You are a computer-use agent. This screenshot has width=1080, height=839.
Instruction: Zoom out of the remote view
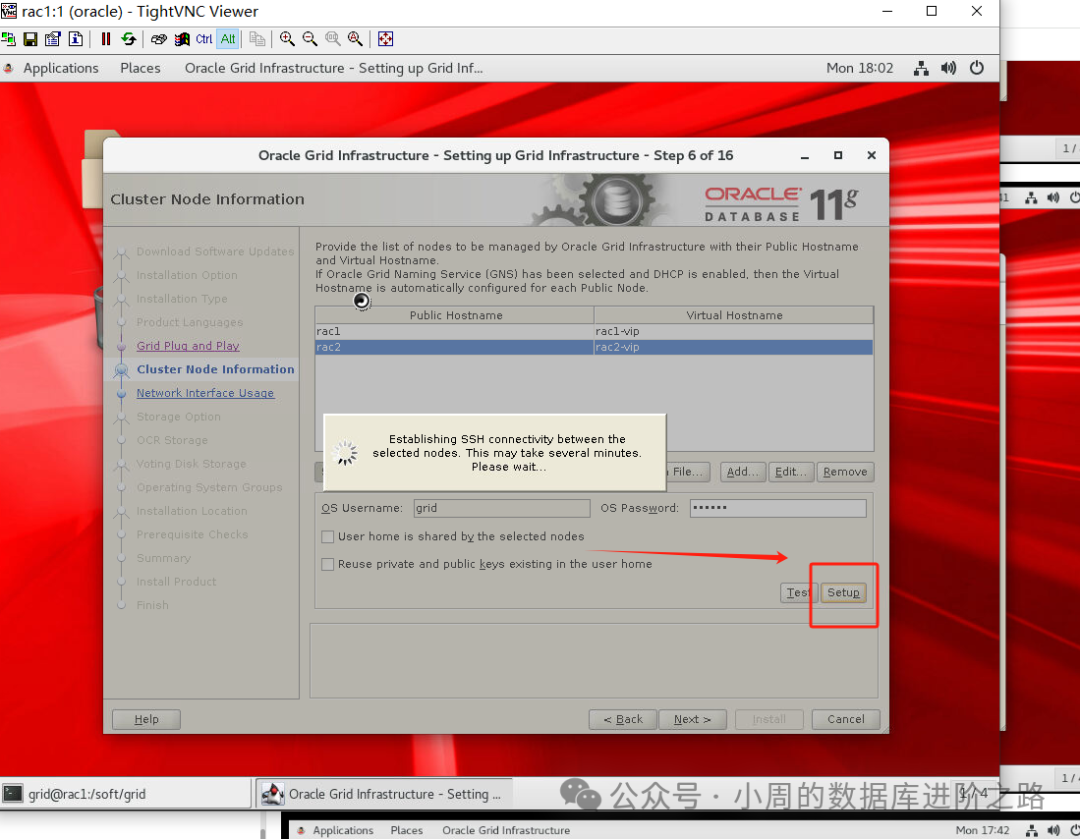click(310, 39)
